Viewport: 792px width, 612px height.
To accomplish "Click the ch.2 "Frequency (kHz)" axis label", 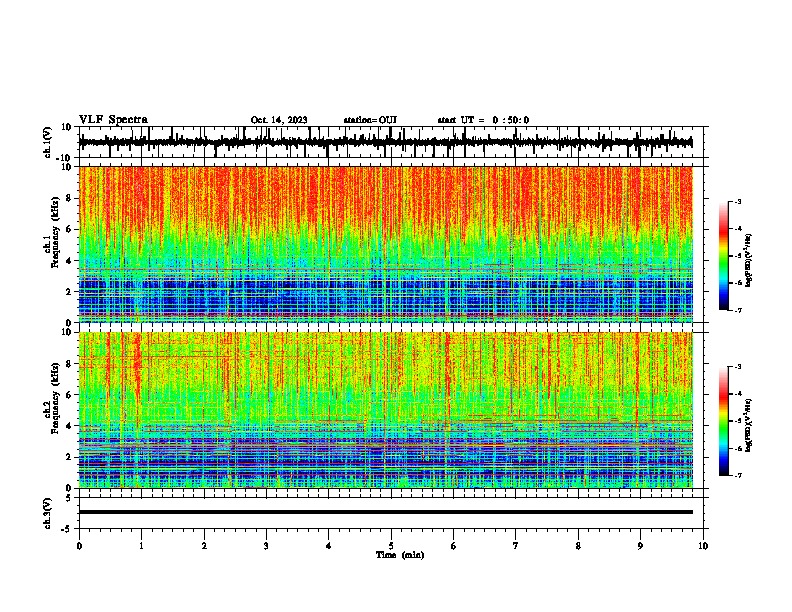I will pos(55,398).
